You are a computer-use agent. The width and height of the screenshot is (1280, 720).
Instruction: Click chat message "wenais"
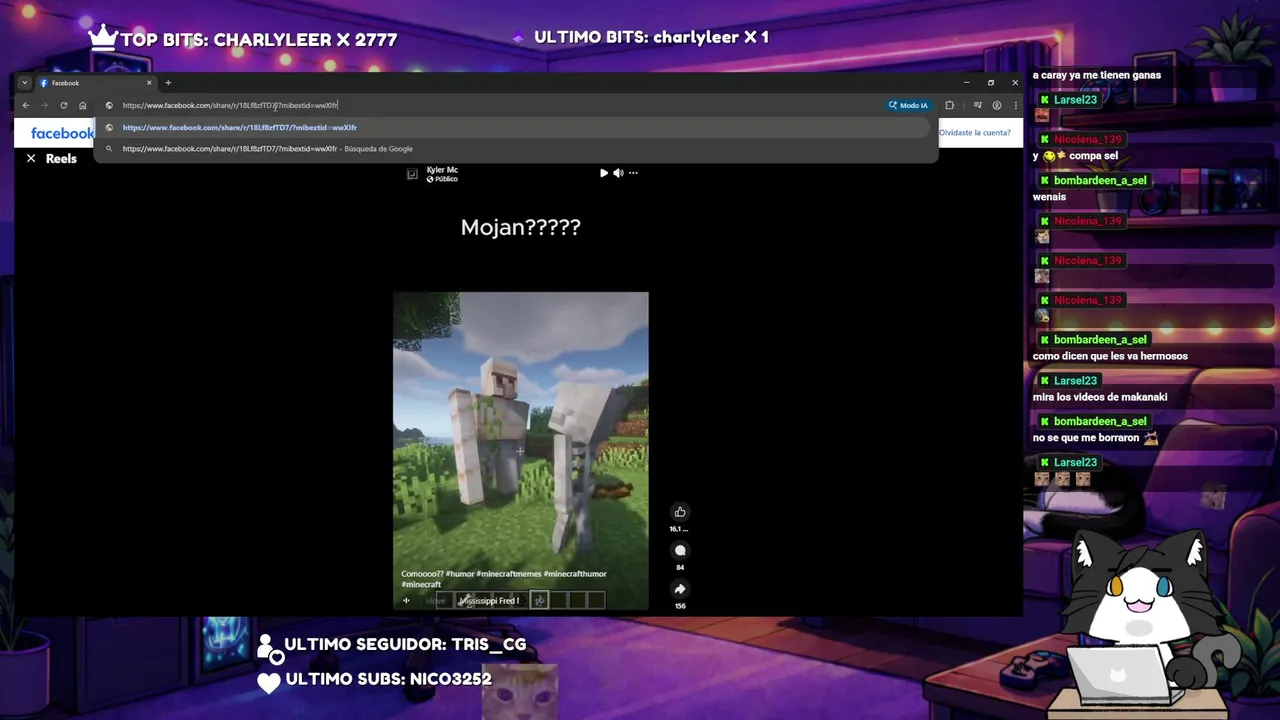pyautogui.click(x=1050, y=197)
